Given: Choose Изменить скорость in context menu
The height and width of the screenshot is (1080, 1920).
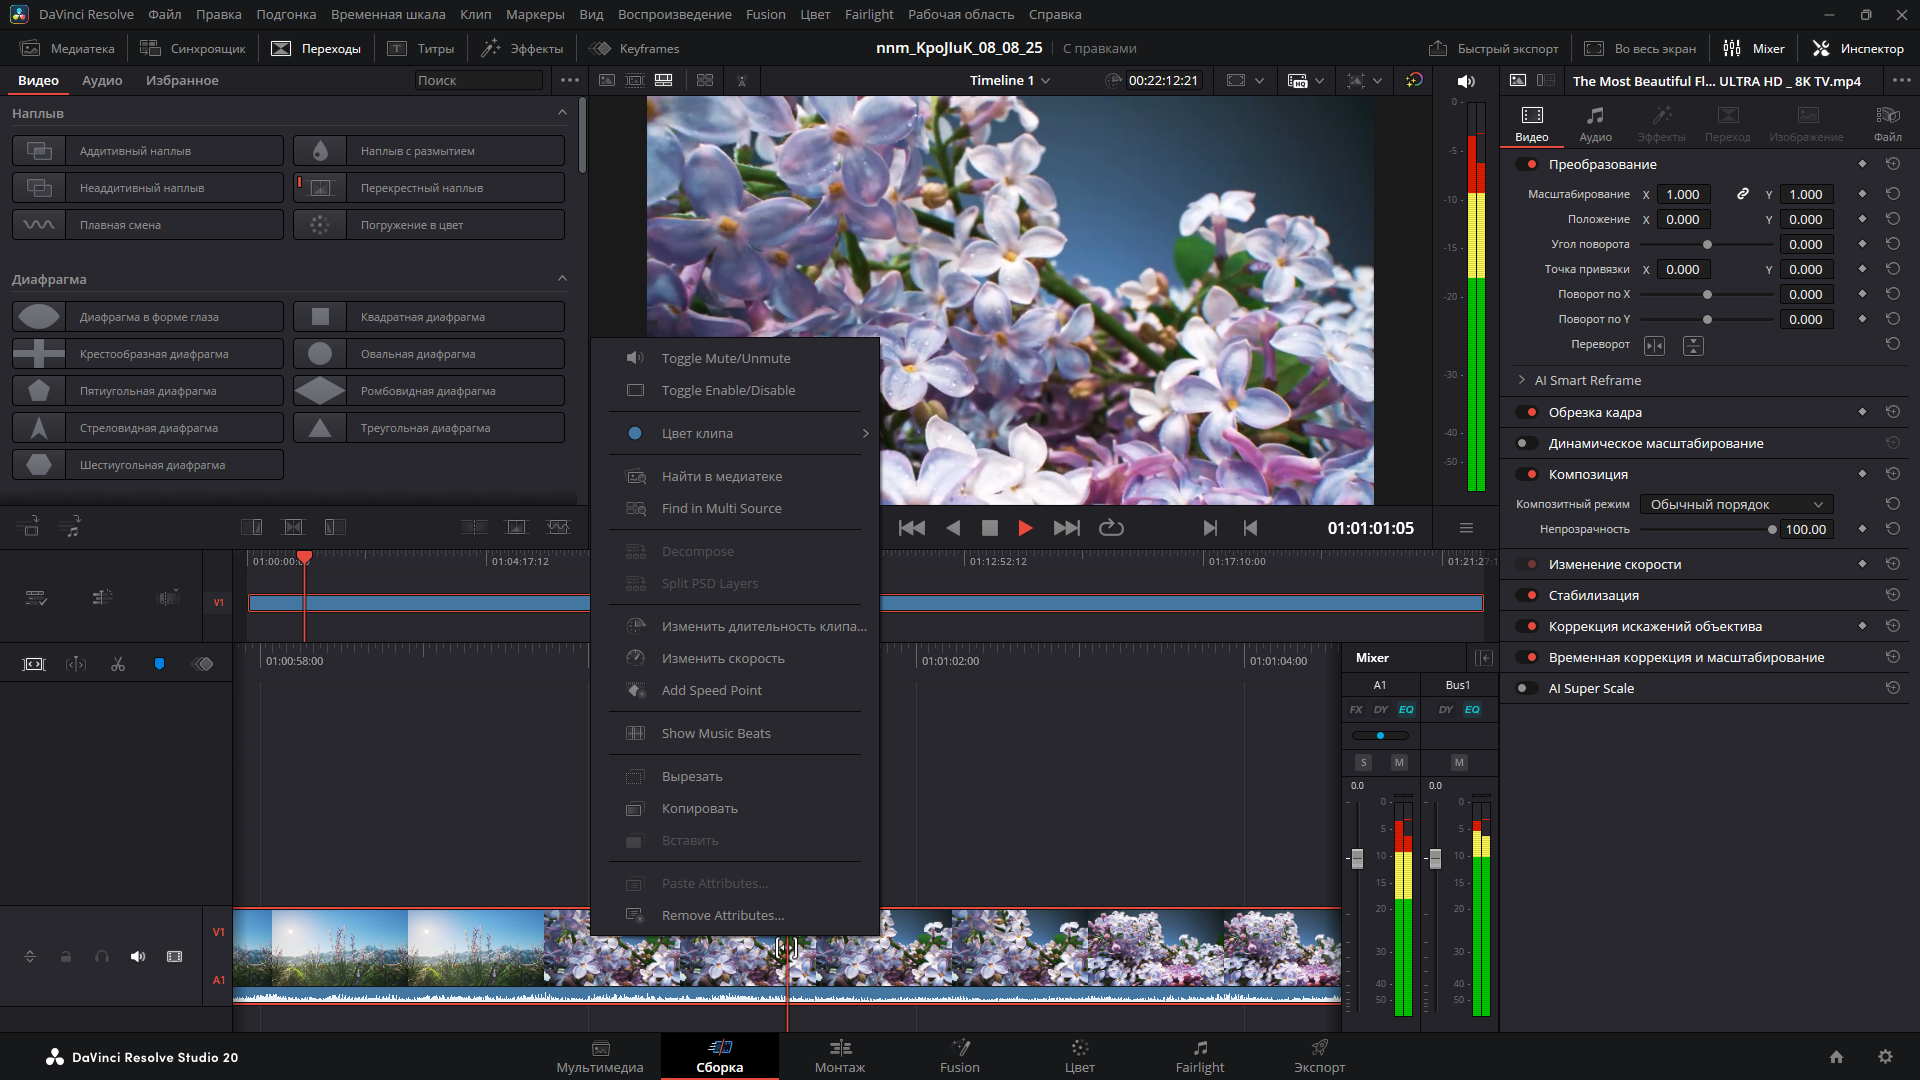Looking at the screenshot, I should tap(735, 658).
